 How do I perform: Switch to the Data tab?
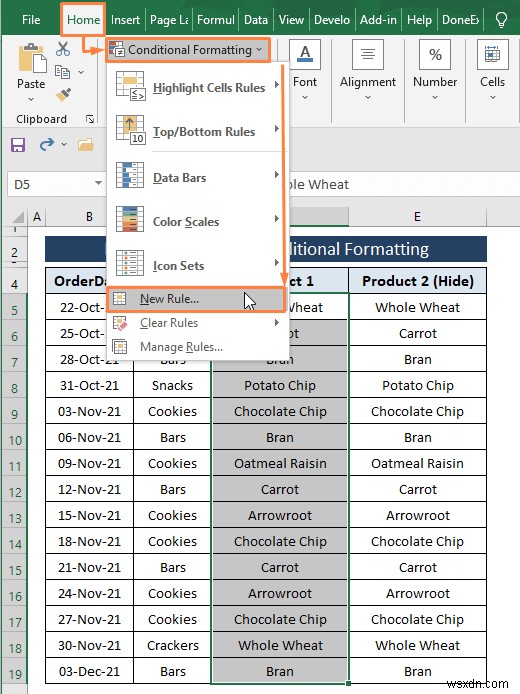[256, 20]
